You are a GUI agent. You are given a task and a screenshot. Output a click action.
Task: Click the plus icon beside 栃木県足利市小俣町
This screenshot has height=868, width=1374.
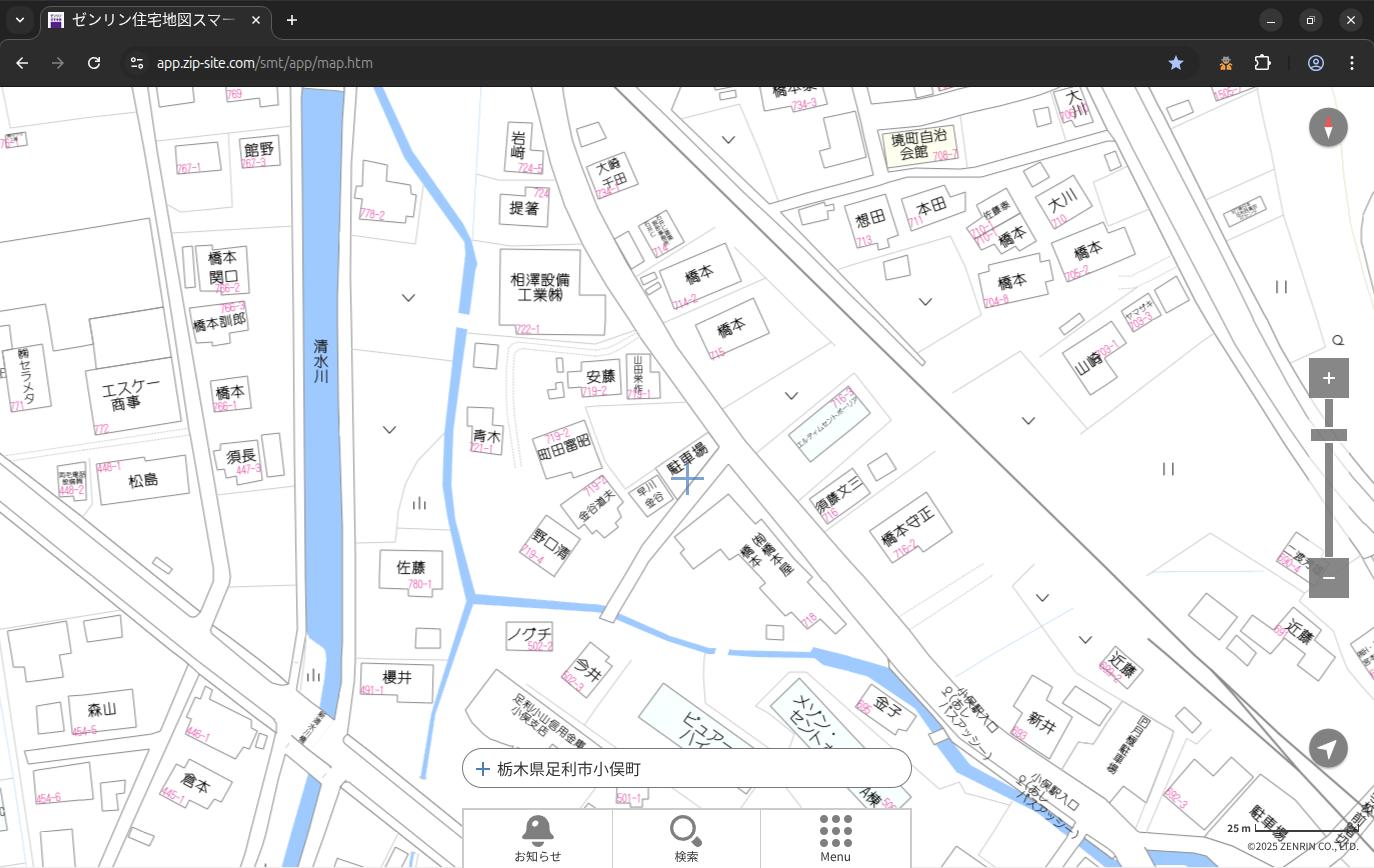click(483, 769)
